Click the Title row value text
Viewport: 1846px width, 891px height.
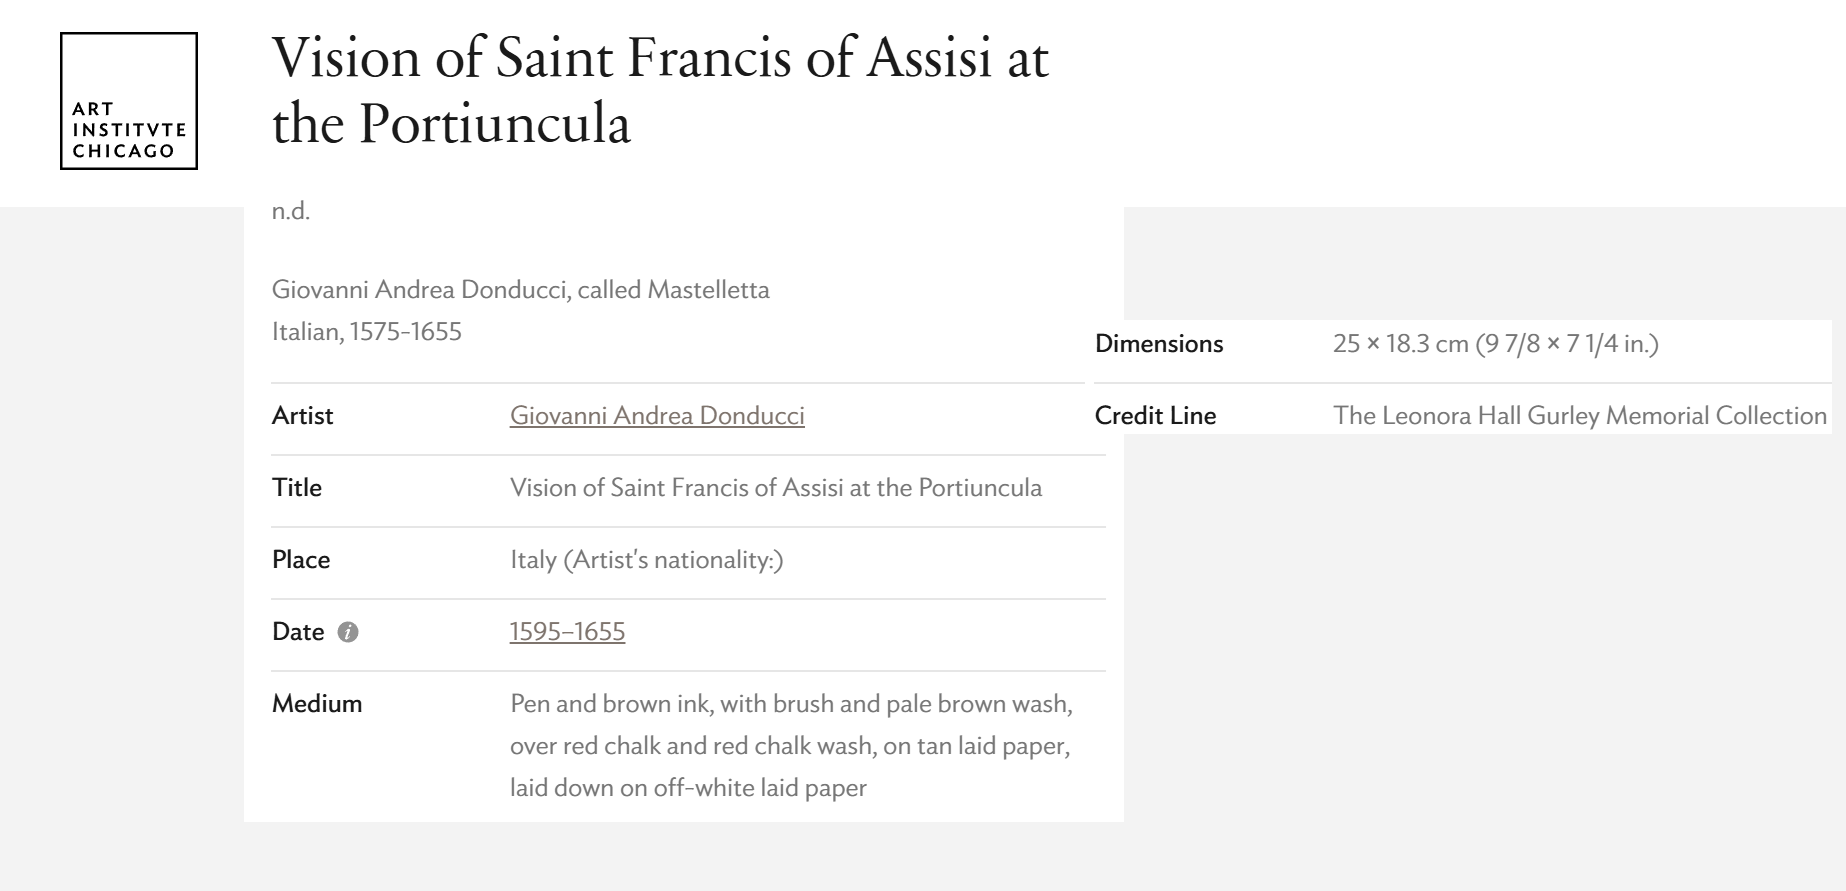click(775, 488)
